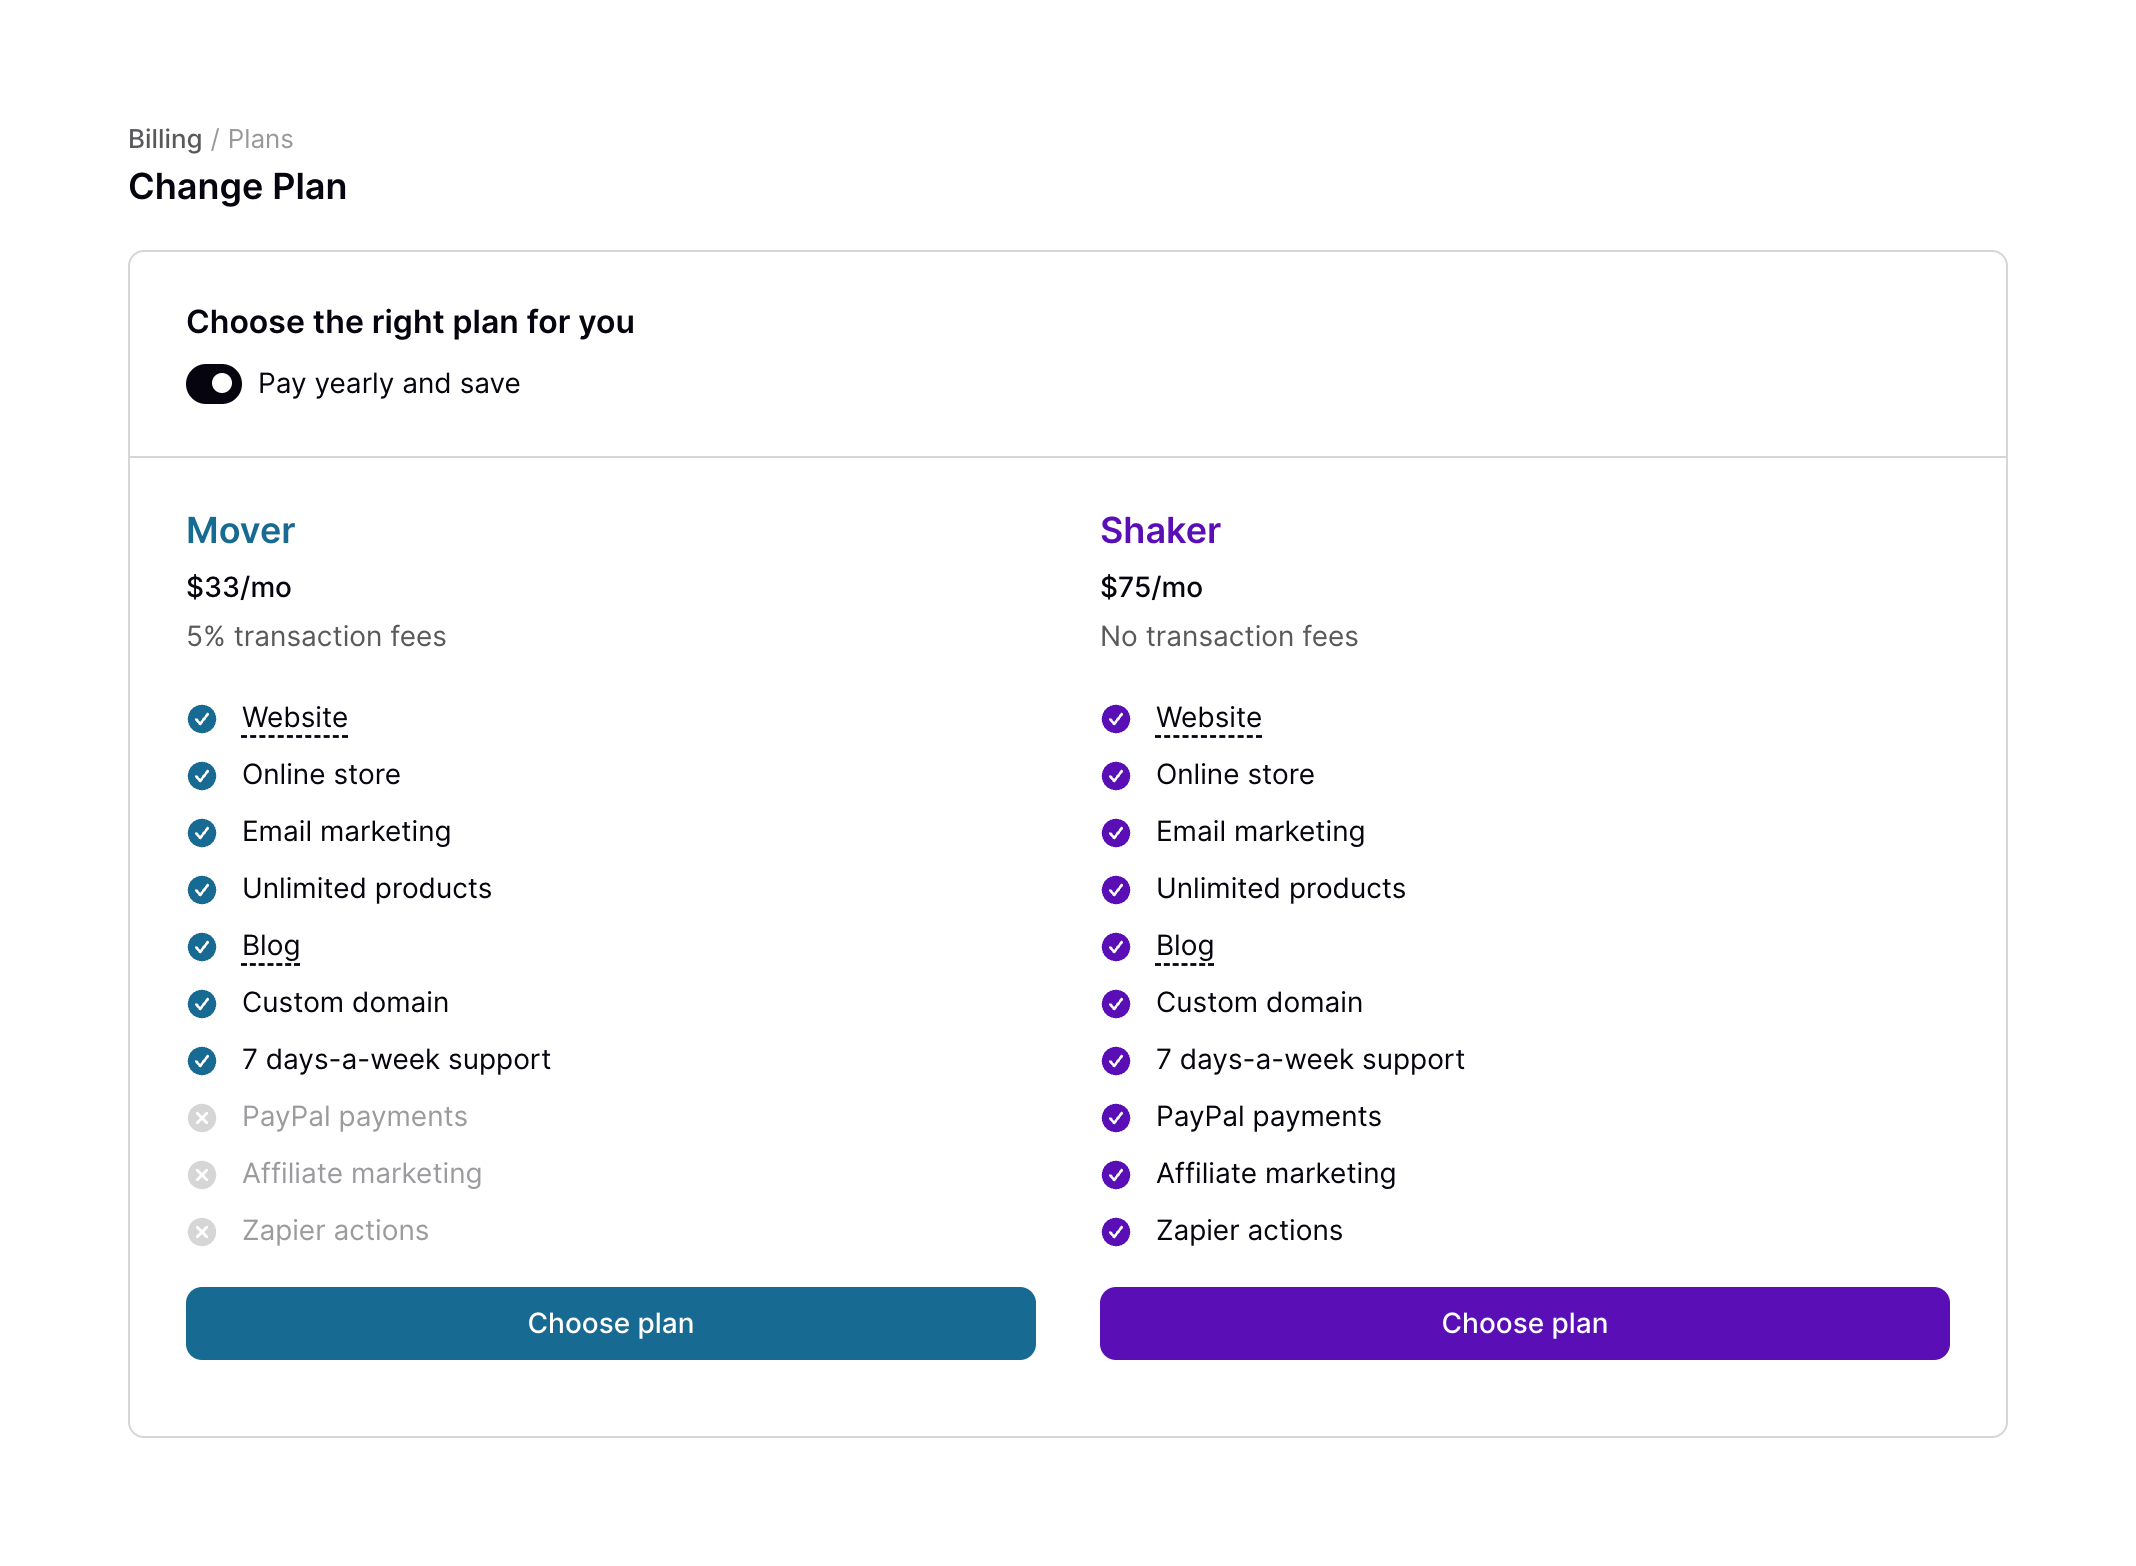Image resolution: width=2136 pixels, height=1566 pixels.
Task: Choose the Mover plan
Action: coord(610,1323)
